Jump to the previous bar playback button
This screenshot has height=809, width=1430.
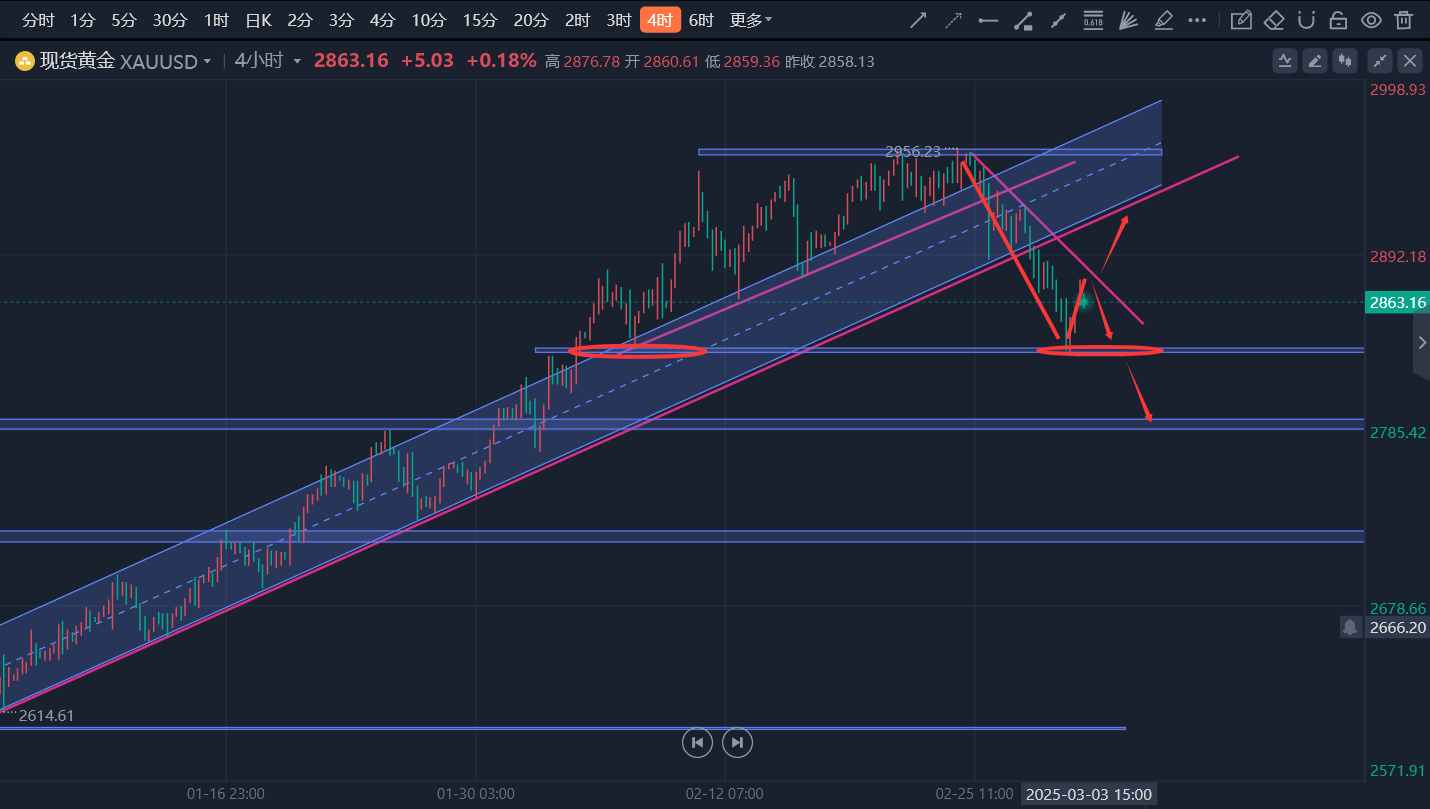point(697,742)
